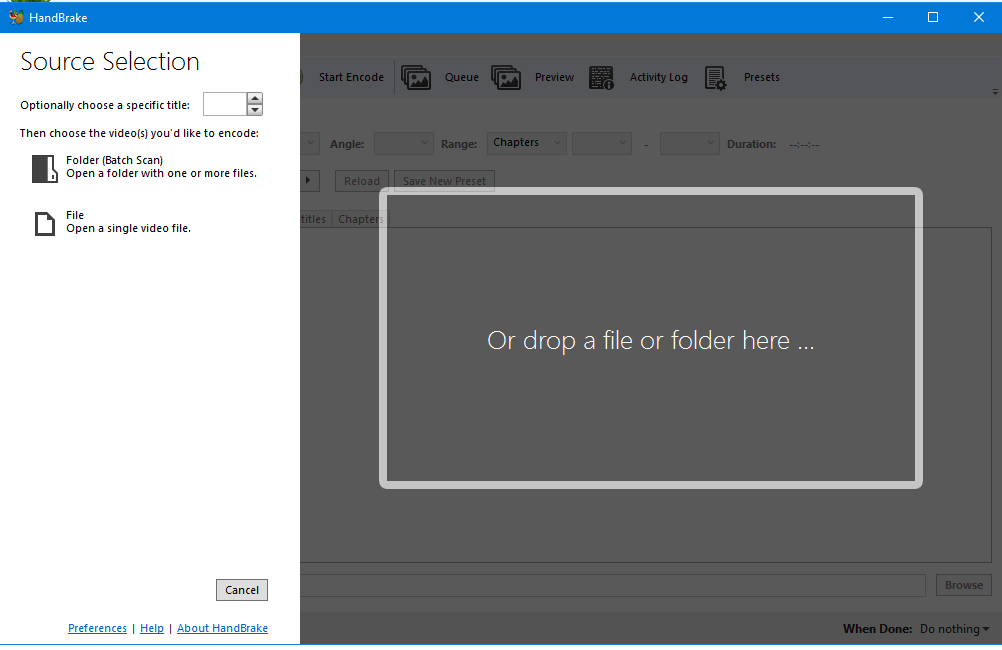Click Browse to choose a destination
Screen dimensions: 1002x650
click(962, 584)
